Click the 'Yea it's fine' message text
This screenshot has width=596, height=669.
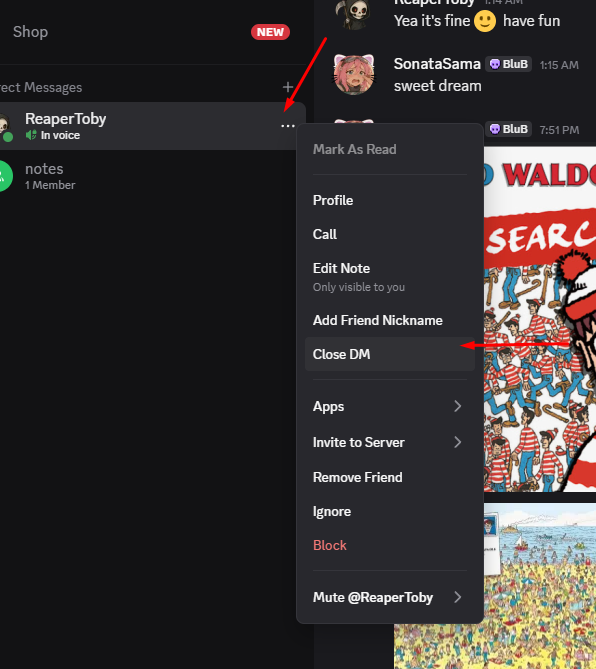coord(432,21)
